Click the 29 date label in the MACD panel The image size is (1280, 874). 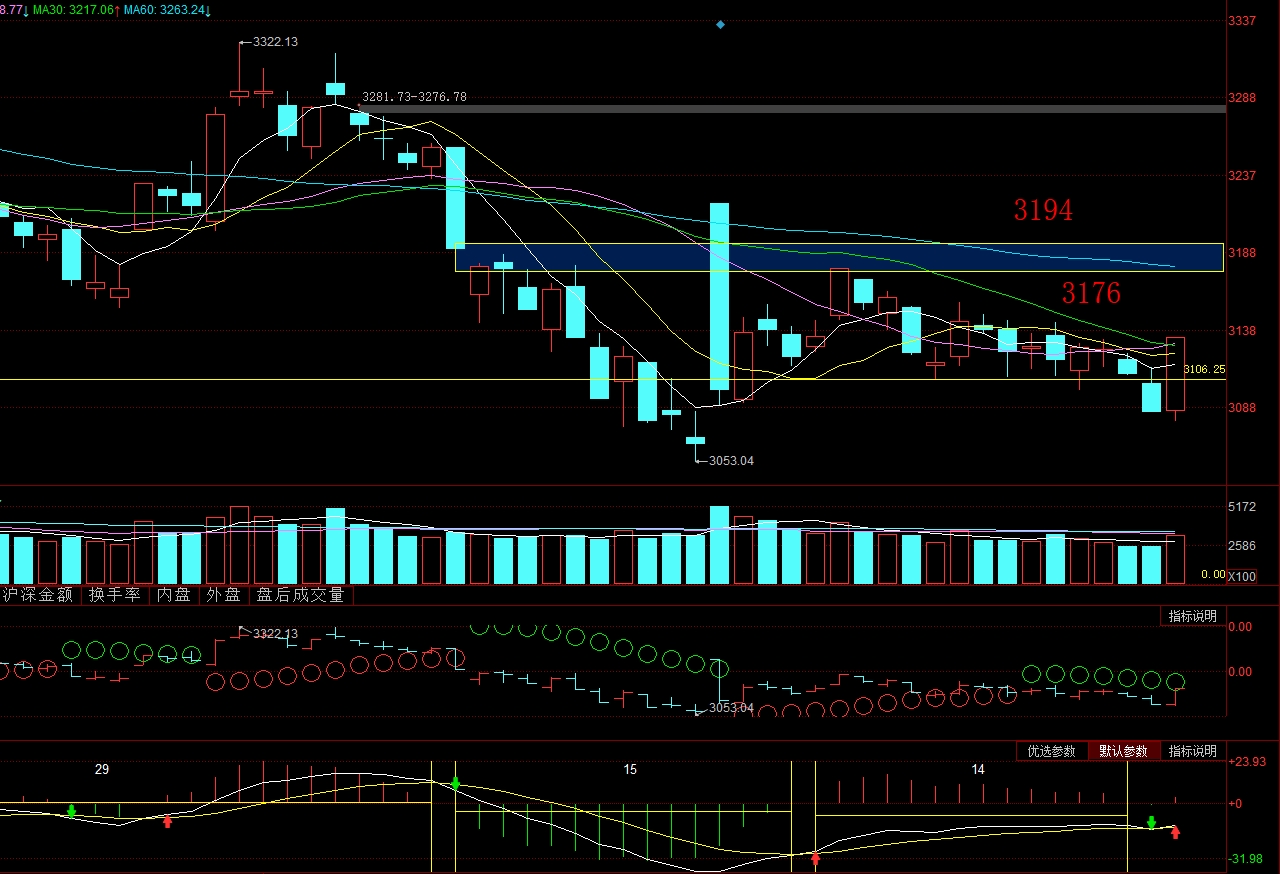click(102, 769)
